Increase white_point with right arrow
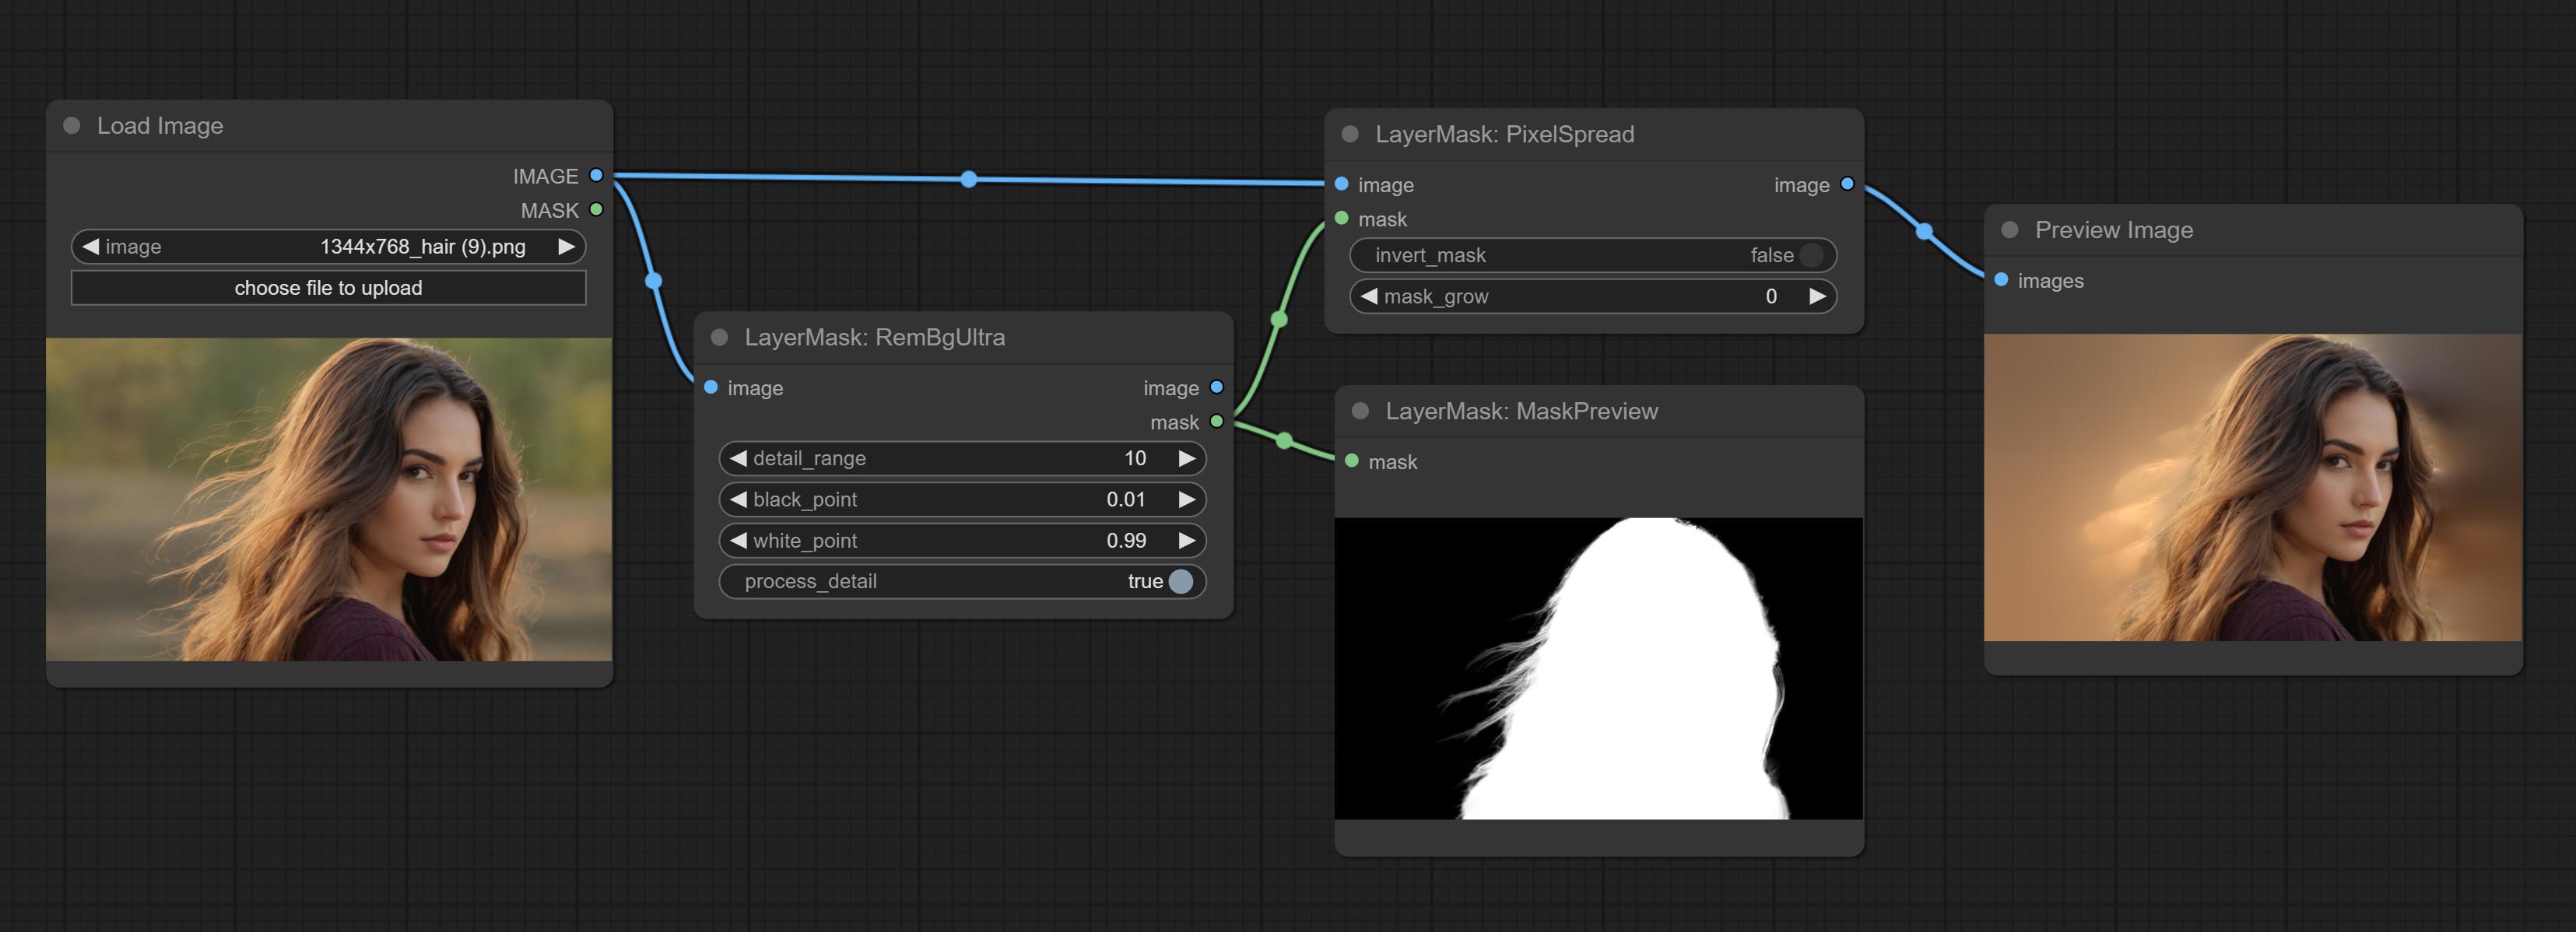This screenshot has height=932, width=2576. click(x=1187, y=540)
